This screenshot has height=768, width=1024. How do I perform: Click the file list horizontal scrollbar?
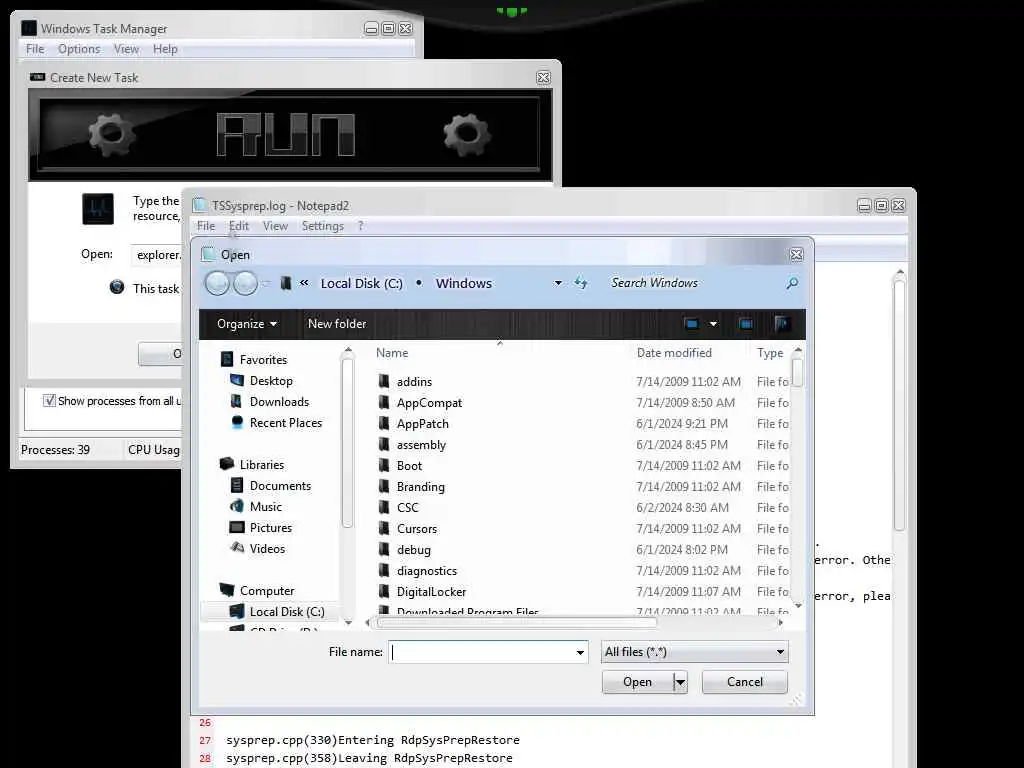(516, 622)
